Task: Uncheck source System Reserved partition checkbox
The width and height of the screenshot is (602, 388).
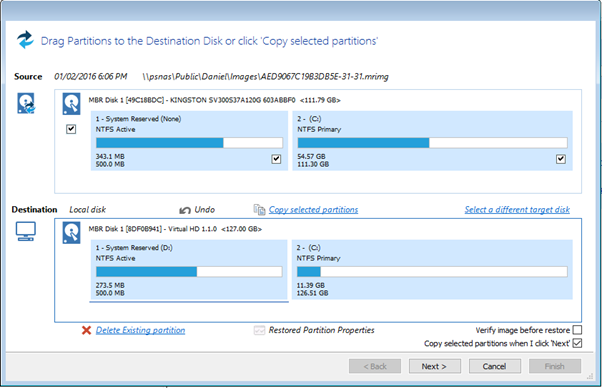Action: (x=276, y=159)
